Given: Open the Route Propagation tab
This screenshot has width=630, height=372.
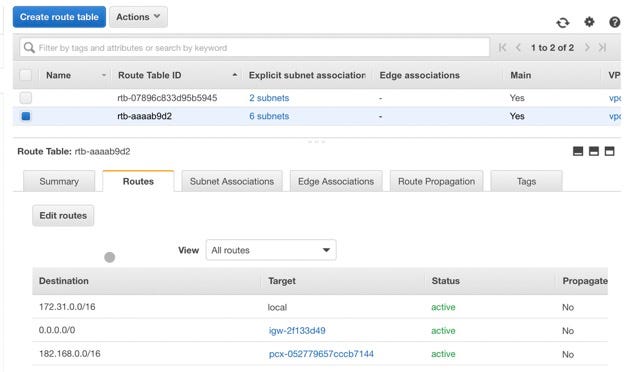Looking at the screenshot, I should [436, 181].
